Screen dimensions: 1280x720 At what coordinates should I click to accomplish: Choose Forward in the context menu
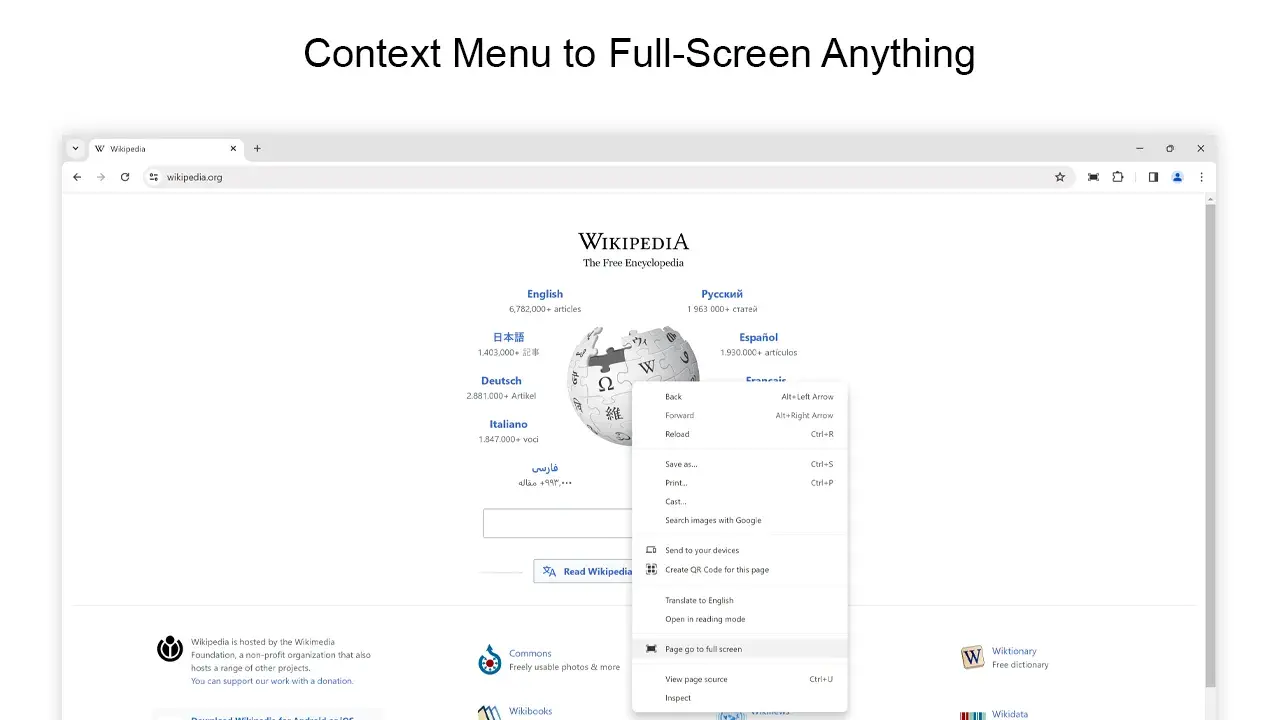pos(740,415)
